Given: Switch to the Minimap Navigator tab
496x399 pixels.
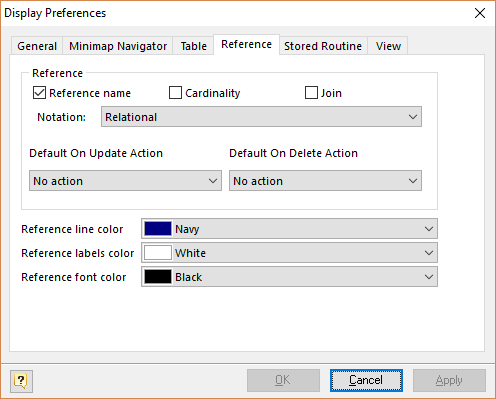Looking at the screenshot, I should [118, 46].
